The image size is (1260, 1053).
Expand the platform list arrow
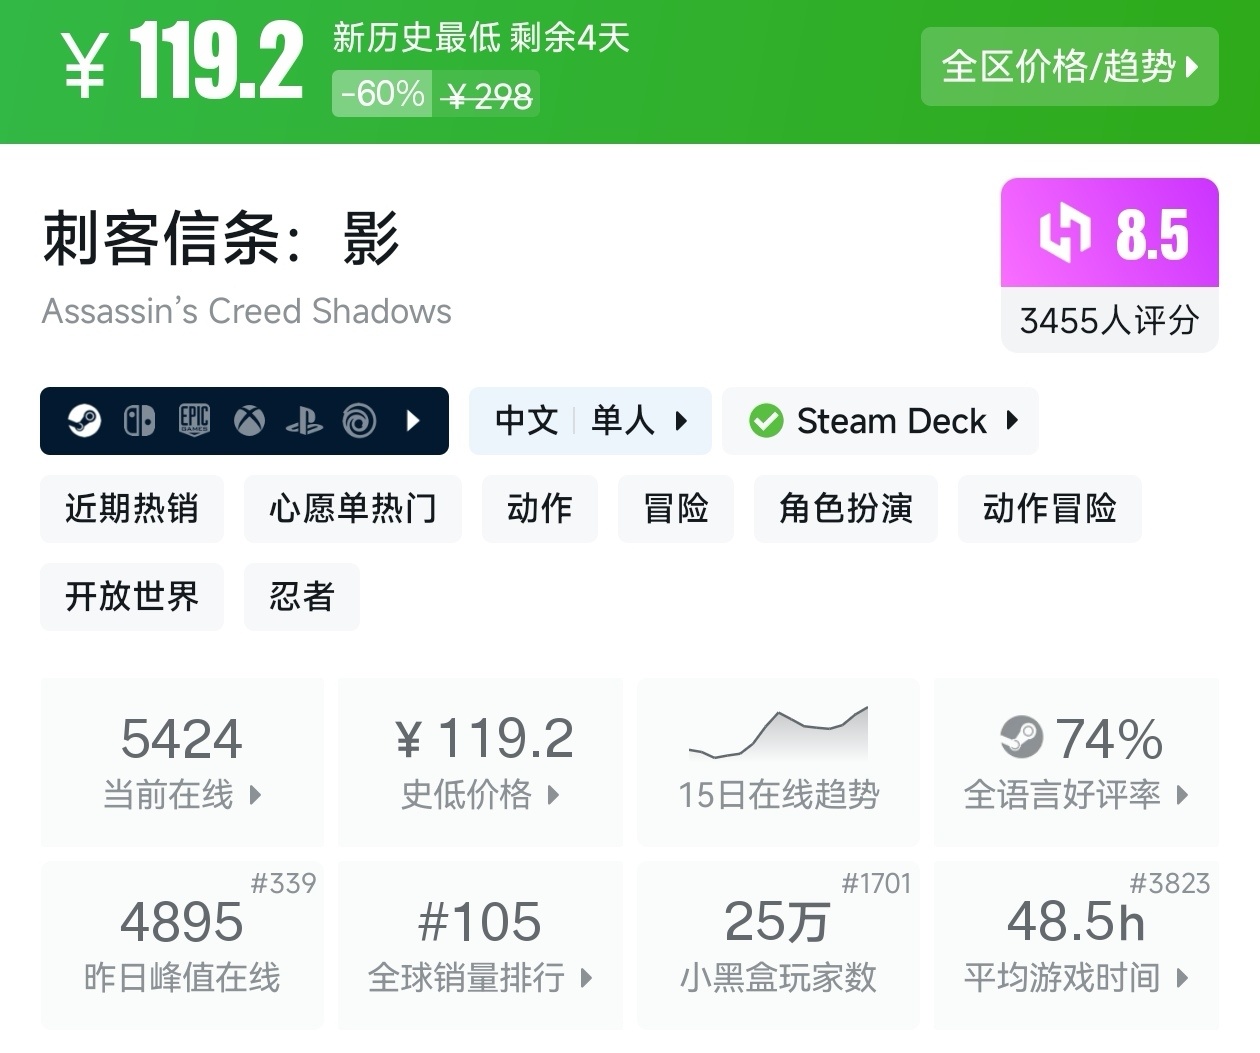point(413,421)
